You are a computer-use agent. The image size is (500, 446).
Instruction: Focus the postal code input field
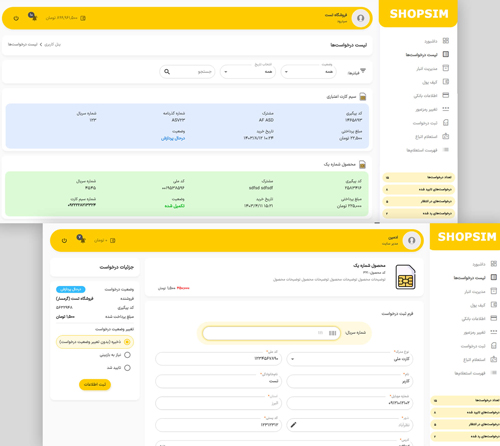[x=218, y=425]
